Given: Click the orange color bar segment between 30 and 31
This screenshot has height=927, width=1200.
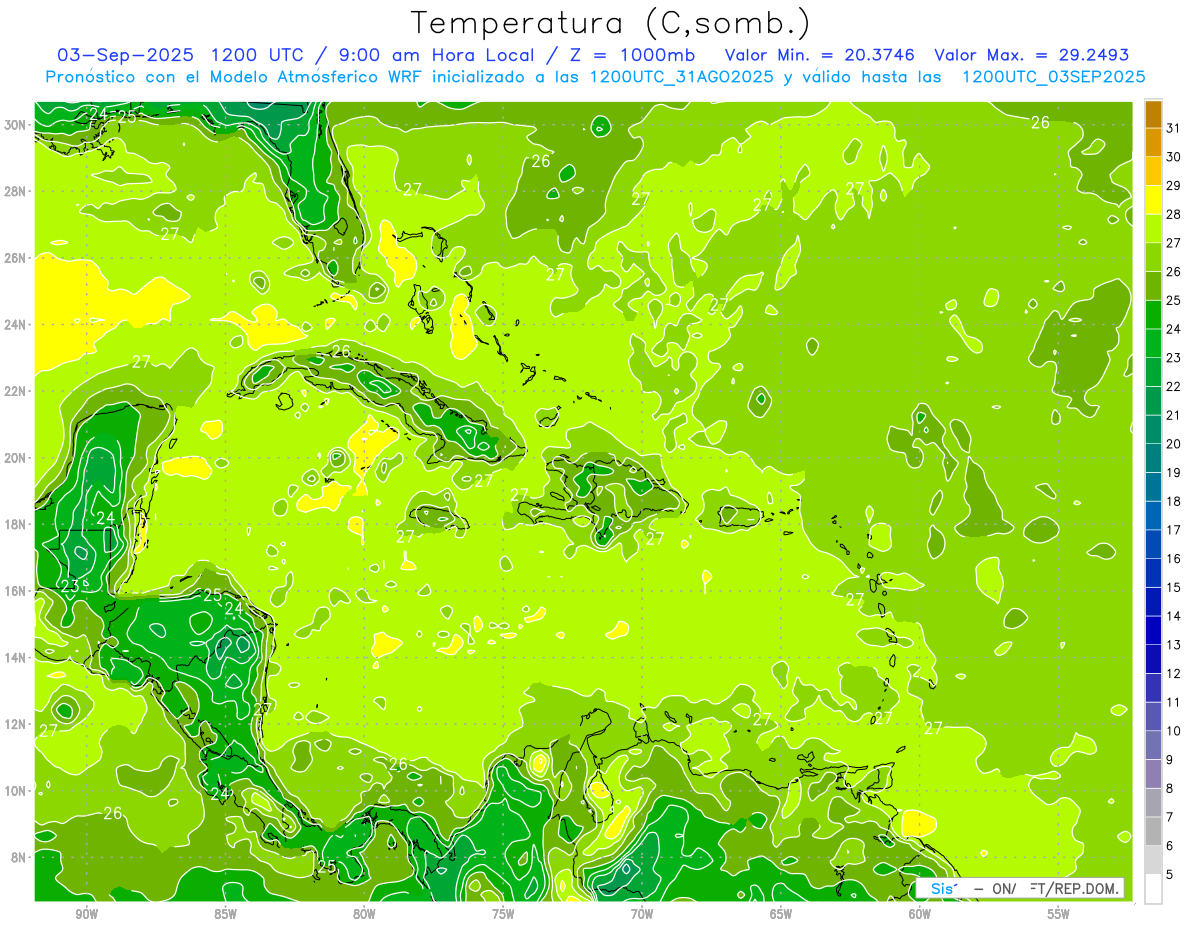Looking at the screenshot, I should (1153, 143).
